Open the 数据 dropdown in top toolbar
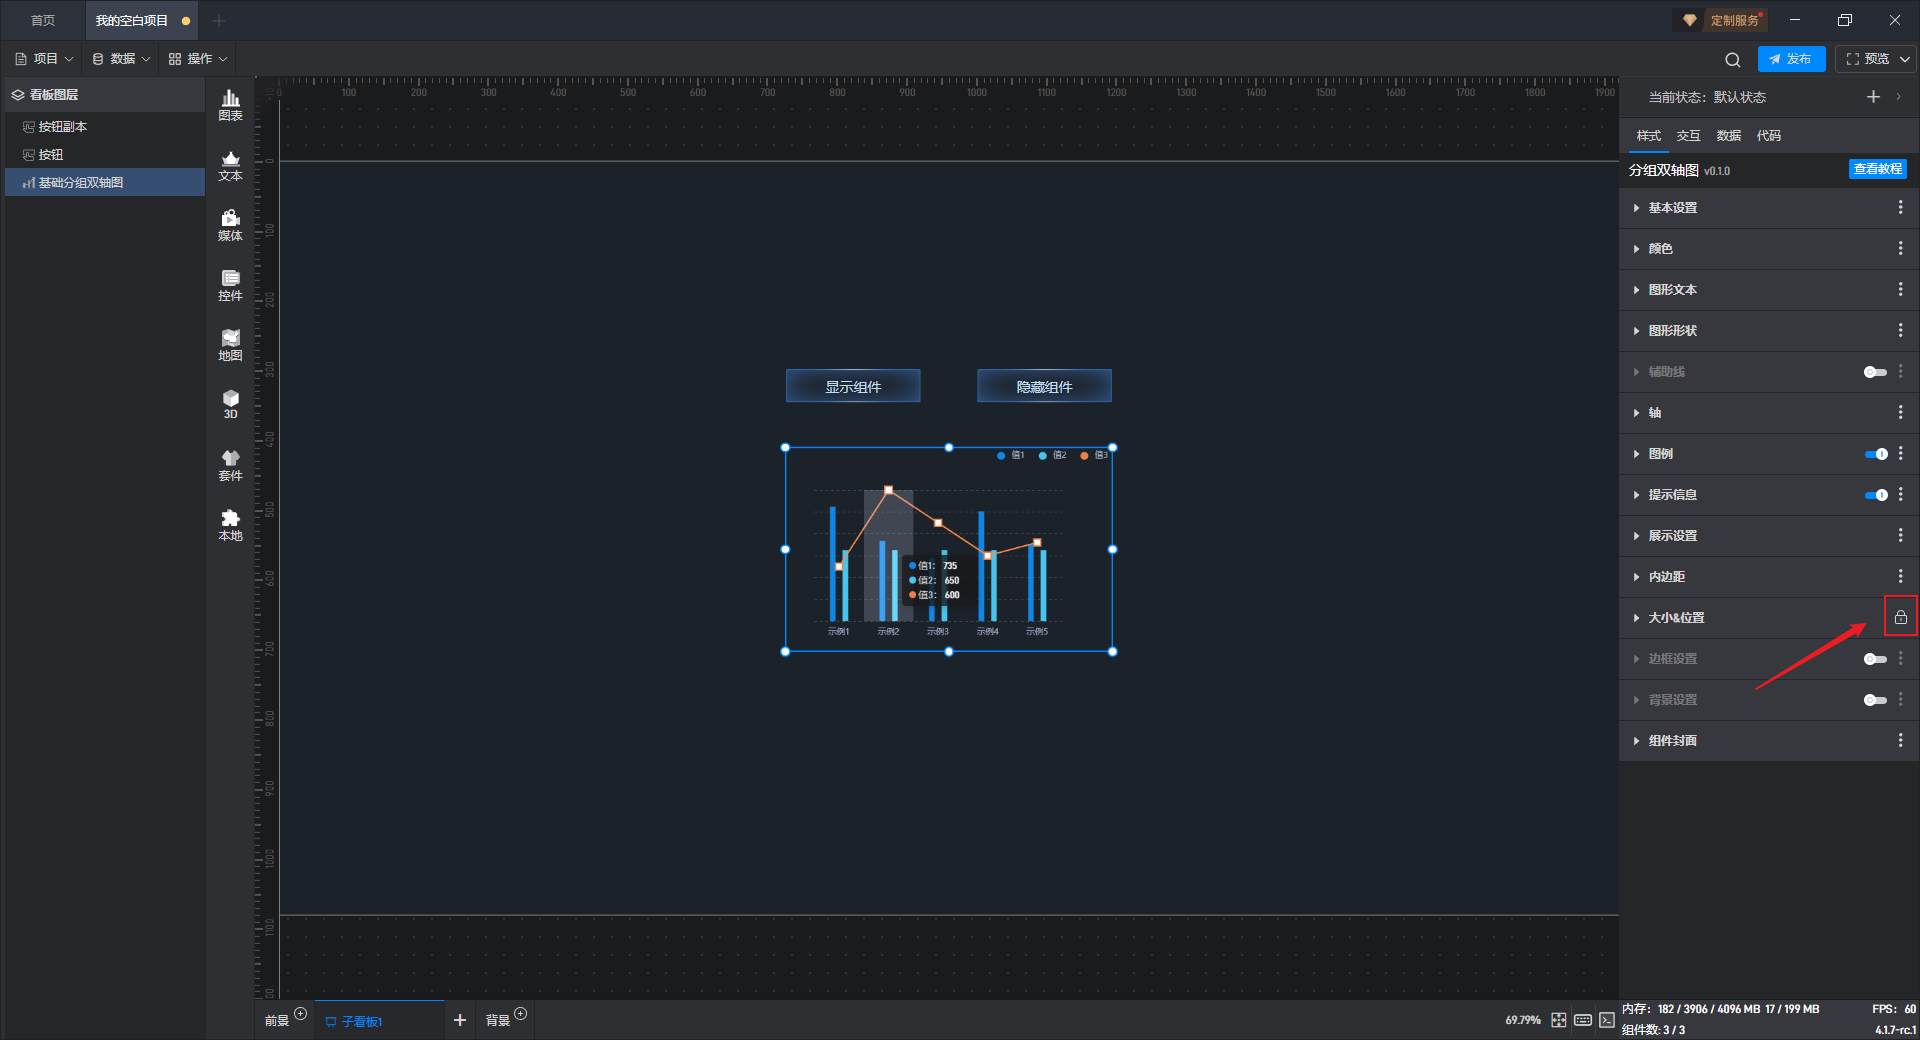1920x1040 pixels. pos(121,59)
